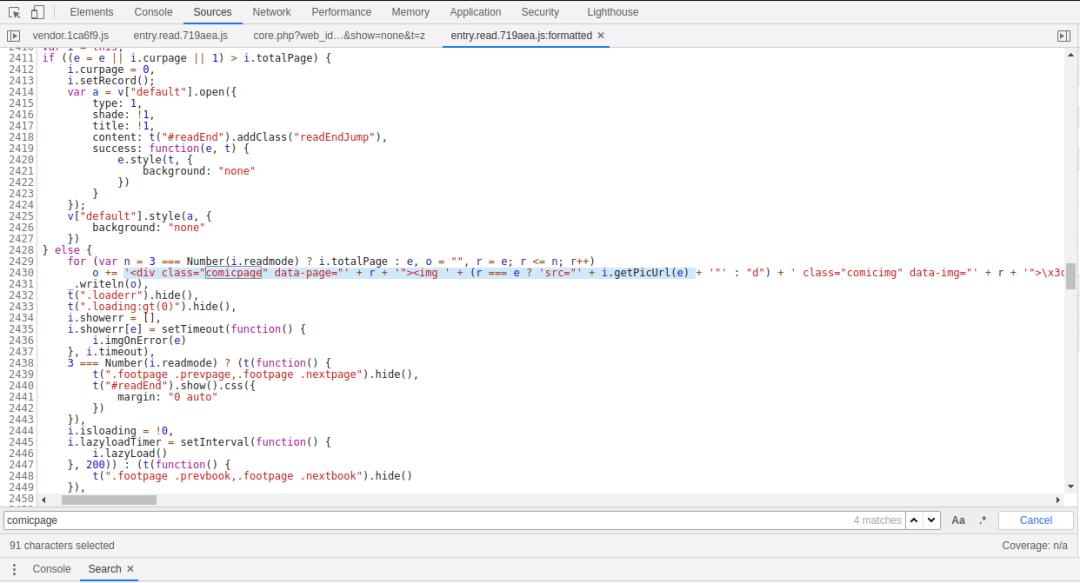Open the drawer three-dot menu
The width and height of the screenshot is (1080, 583).
pyautogui.click(x=14, y=569)
